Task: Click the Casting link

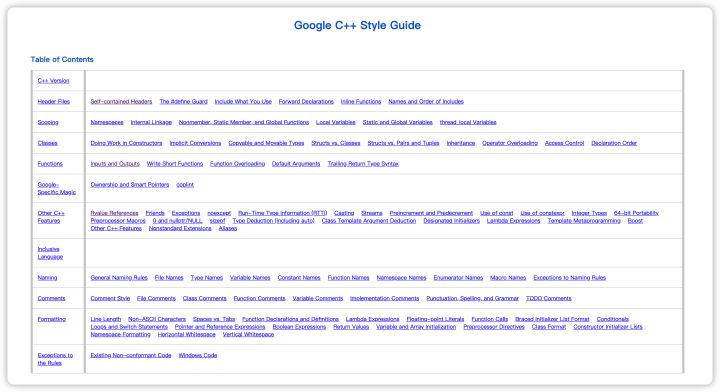Action: [344, 213]
